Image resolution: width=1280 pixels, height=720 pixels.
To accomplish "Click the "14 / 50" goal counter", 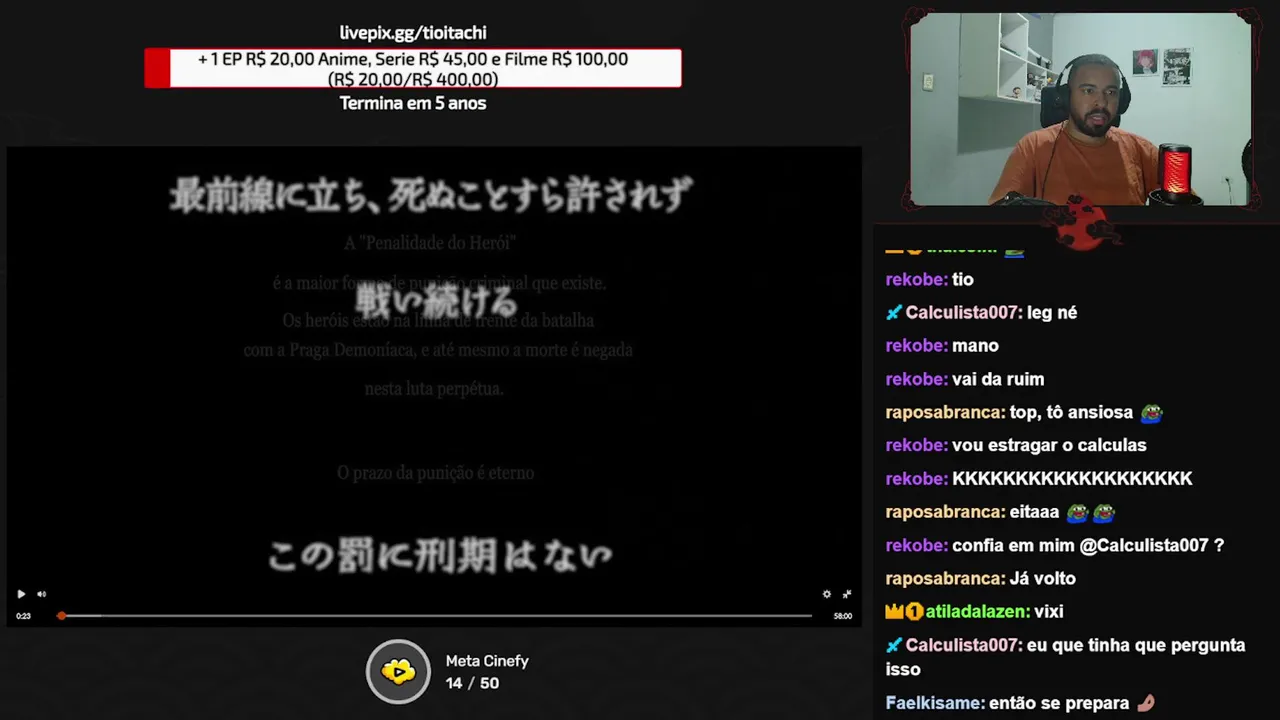I will pyautogui.click(x=472, y=683).
